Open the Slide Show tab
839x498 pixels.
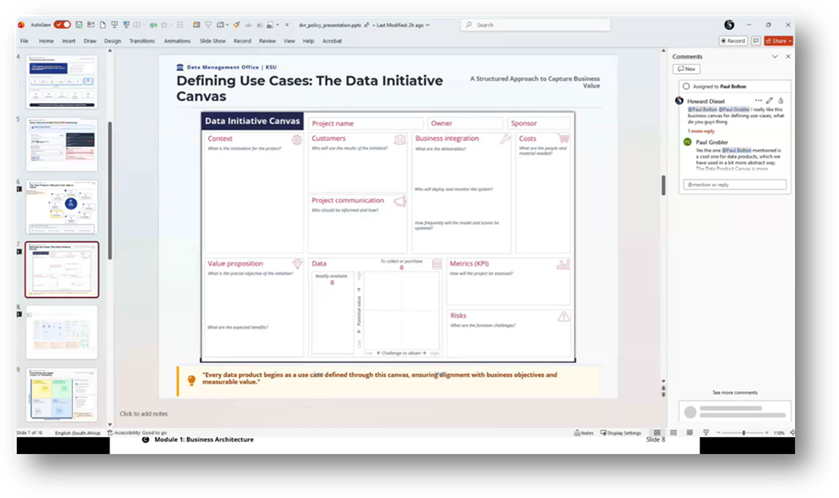pos(212,41)
